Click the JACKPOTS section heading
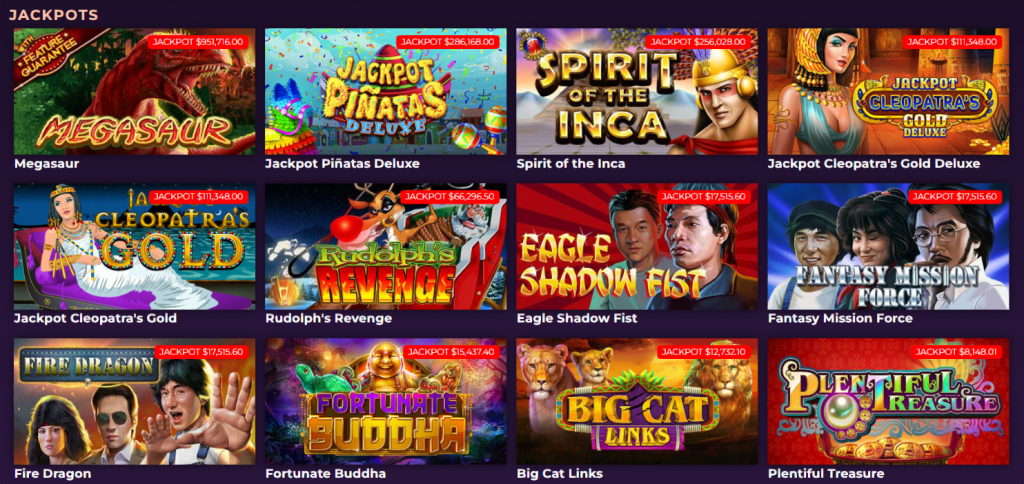 click(x=54, y=14)
